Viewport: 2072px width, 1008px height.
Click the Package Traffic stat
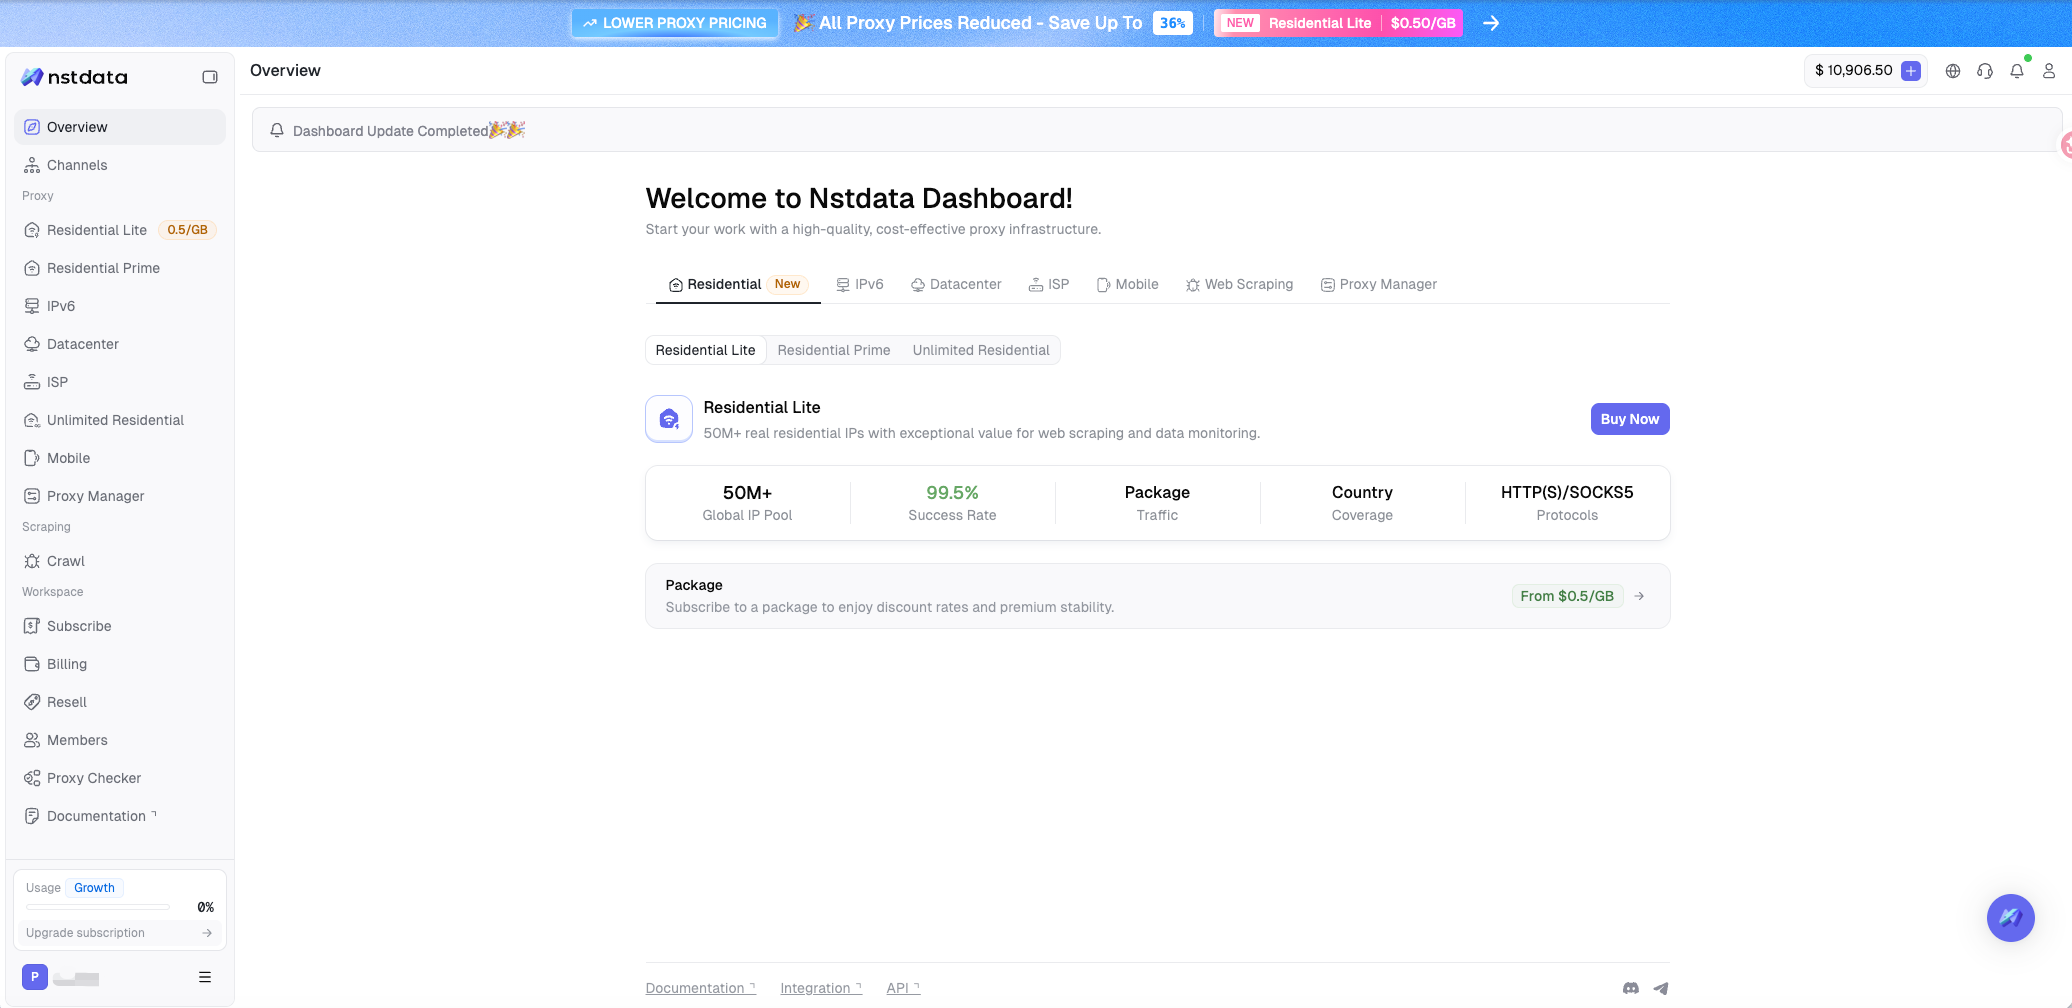(1157, 503)
